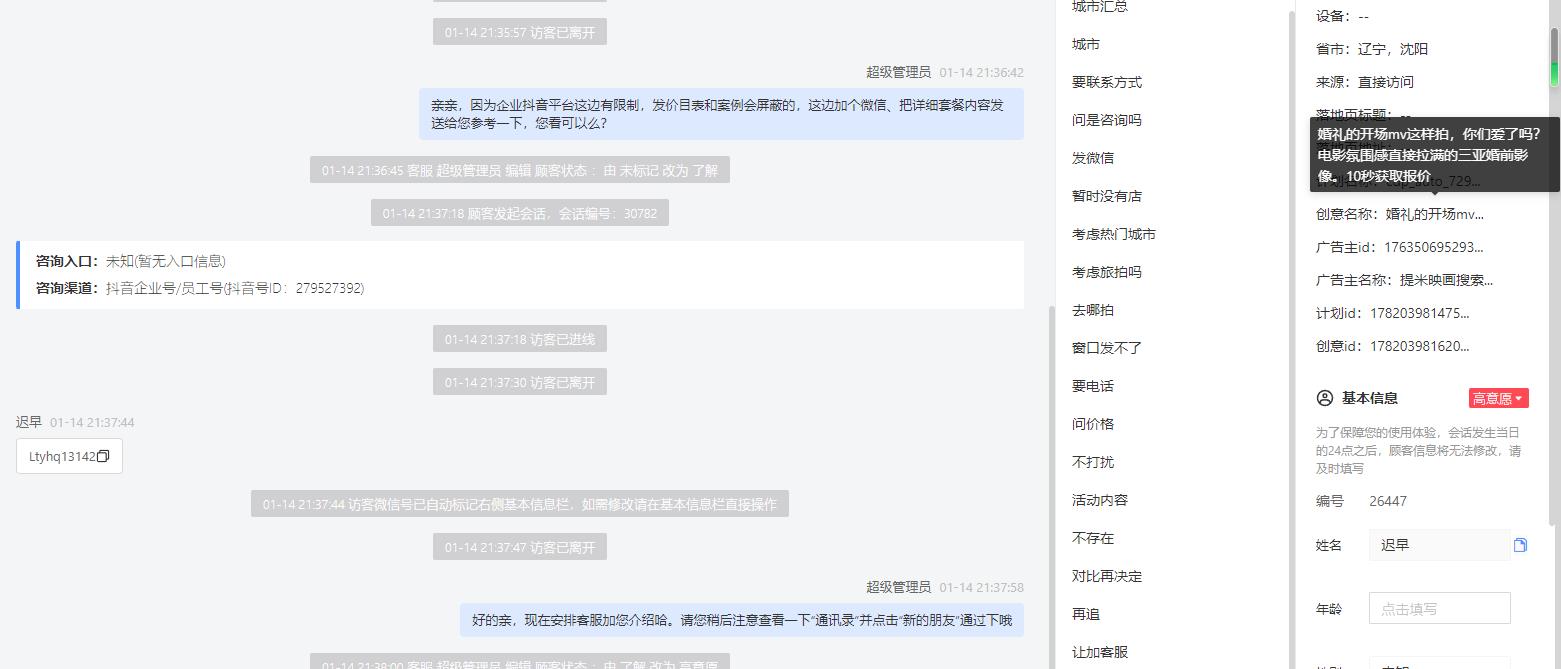This screenshot has height=669, width=1561.
Task: Copy the customer name 迟早
Action: click(x=1520, y=545)
